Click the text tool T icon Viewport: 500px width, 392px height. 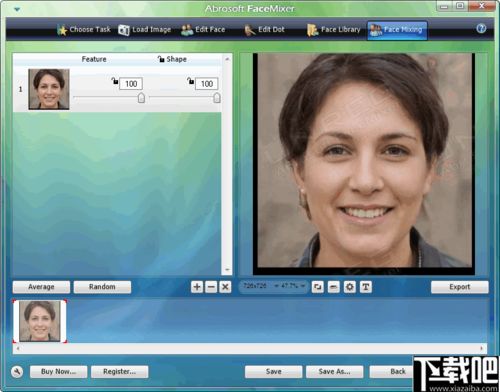365,287
